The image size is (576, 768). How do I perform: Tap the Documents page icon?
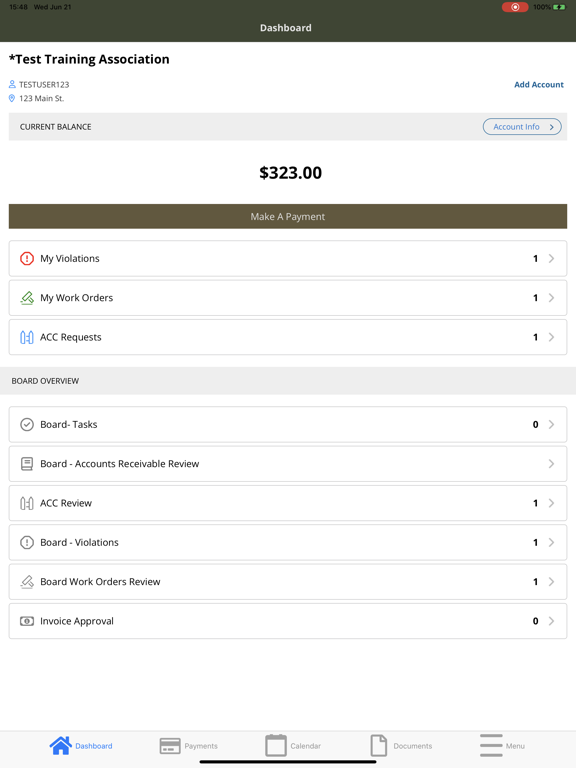coord(379,745)
